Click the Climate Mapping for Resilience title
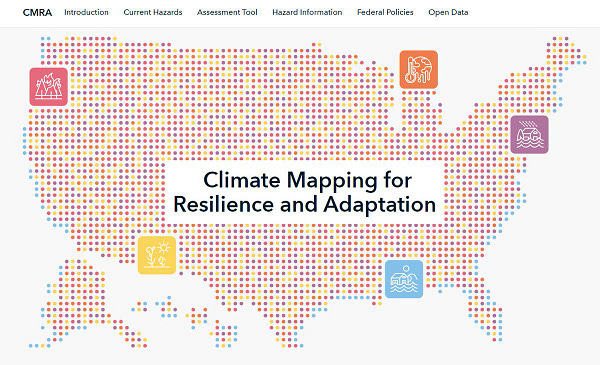The image size is (600, 365). [x=305, y=192]
